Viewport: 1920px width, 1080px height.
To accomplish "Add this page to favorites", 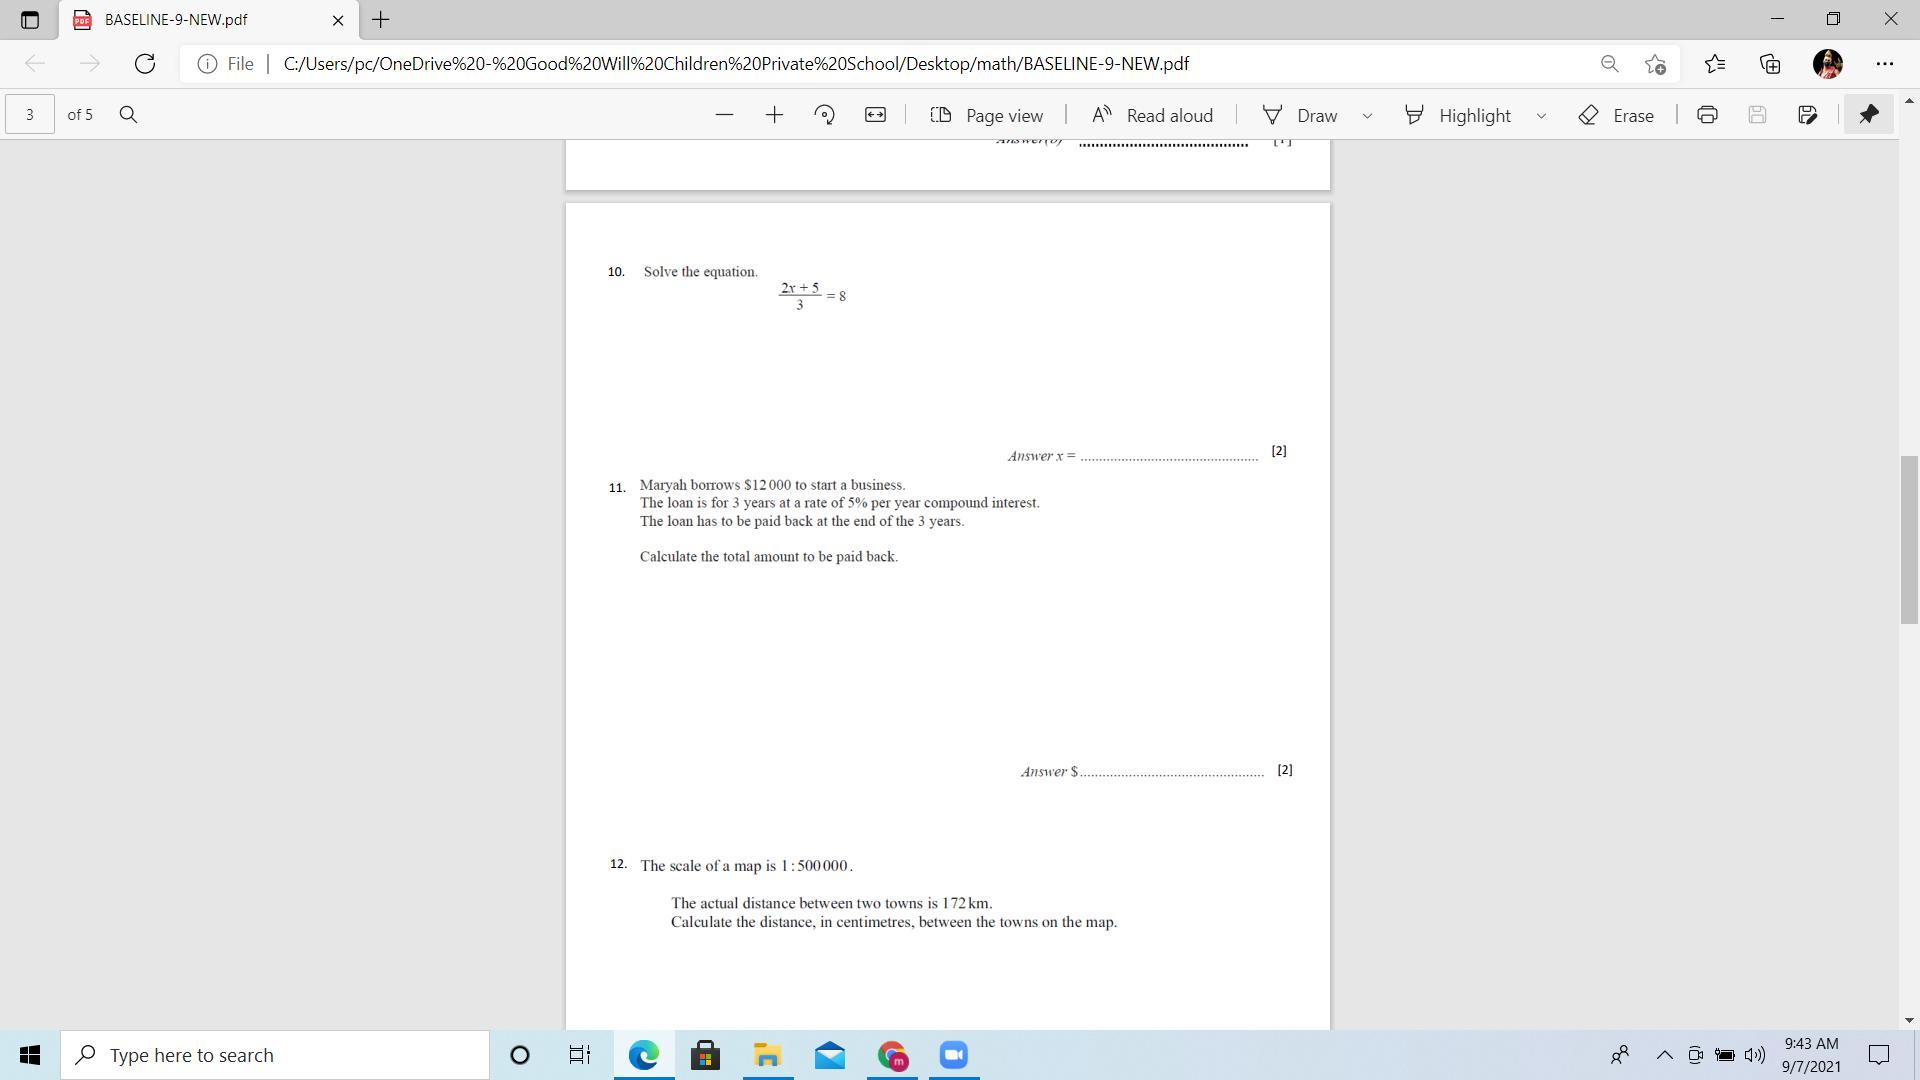I will click(x=1655, y=64).
